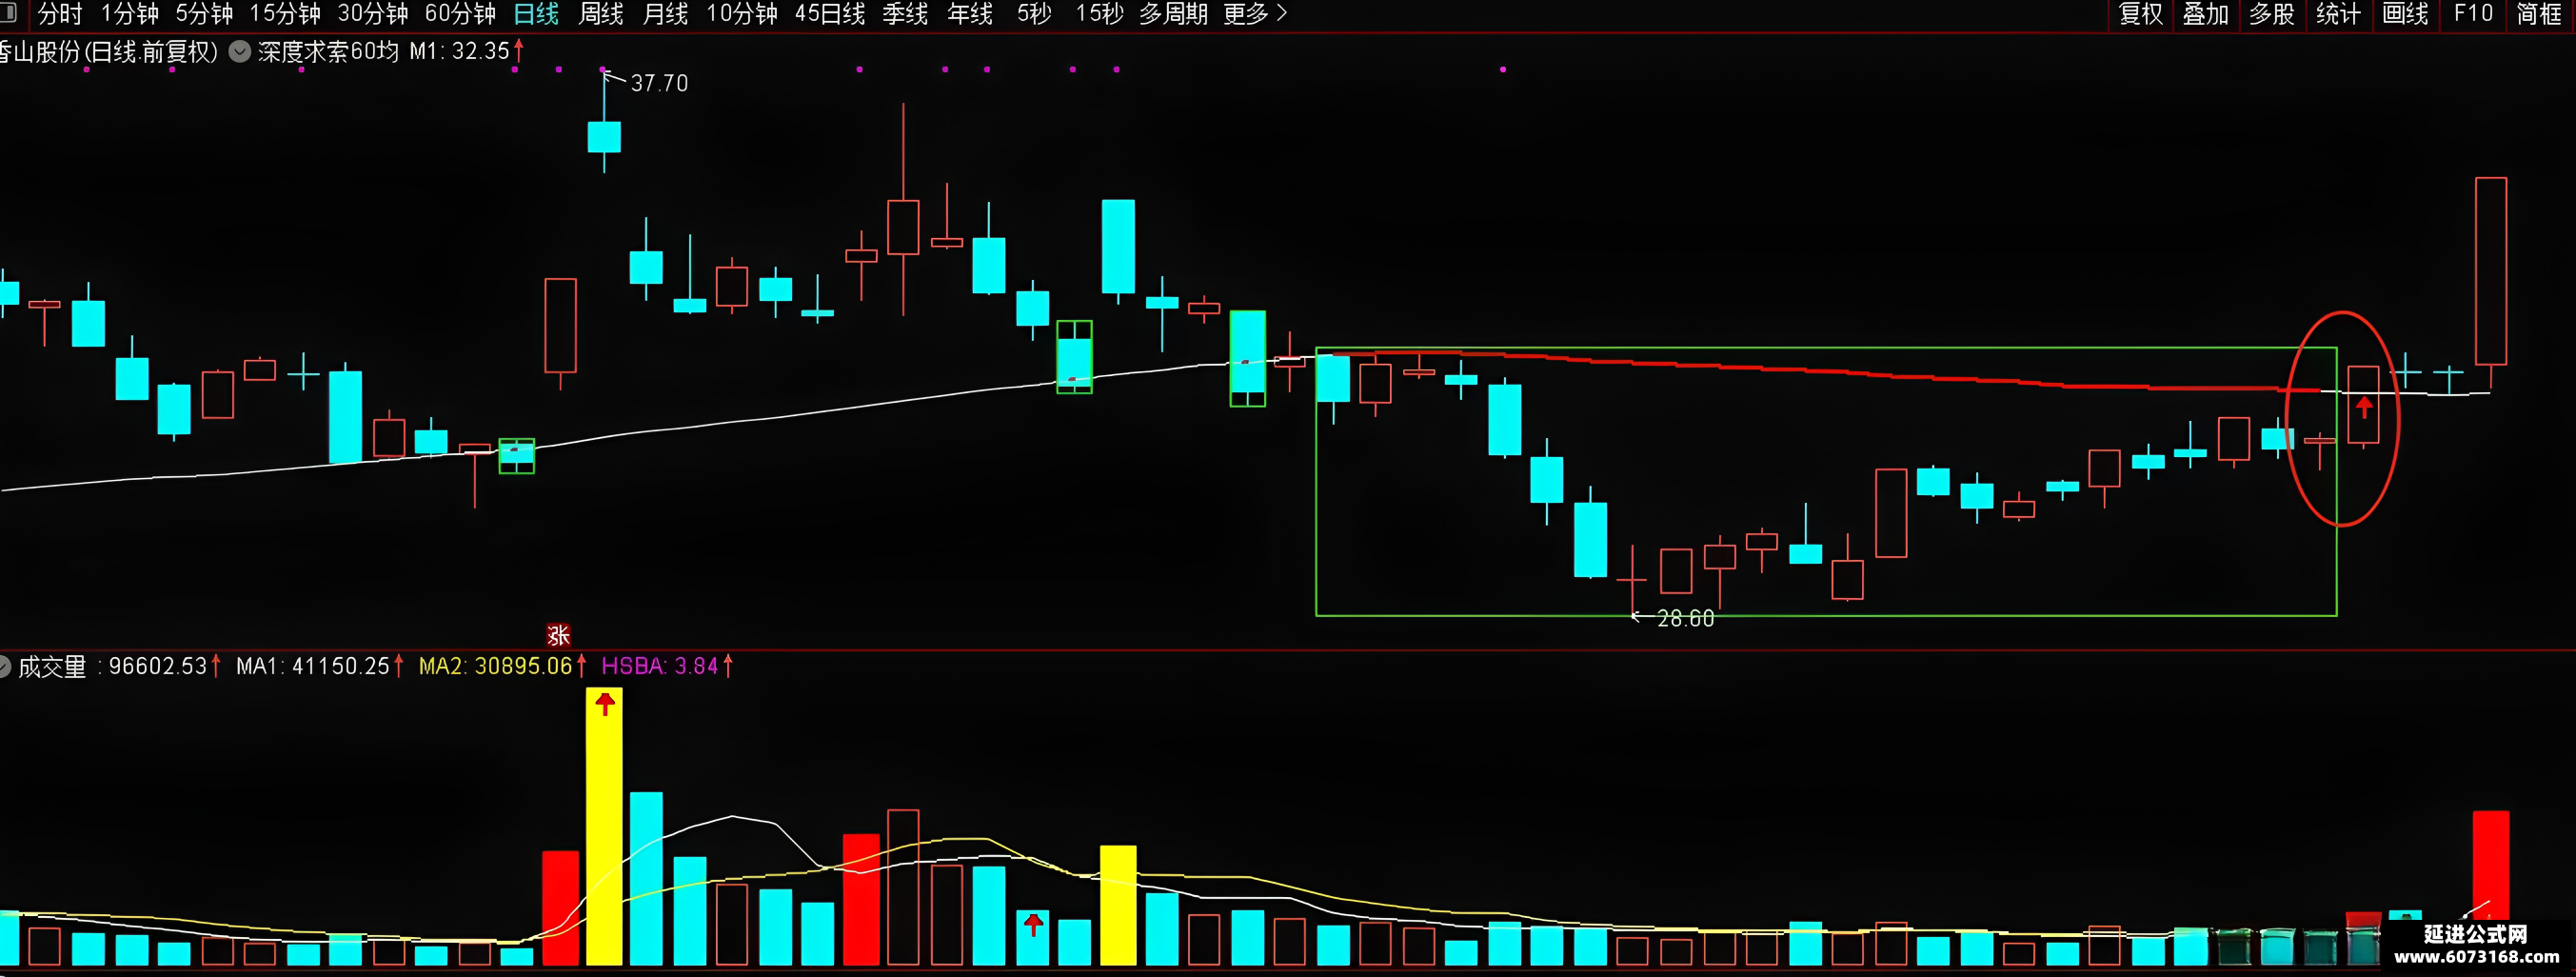Click the red arrow inside the circled candlestick

pos(2364,407)
